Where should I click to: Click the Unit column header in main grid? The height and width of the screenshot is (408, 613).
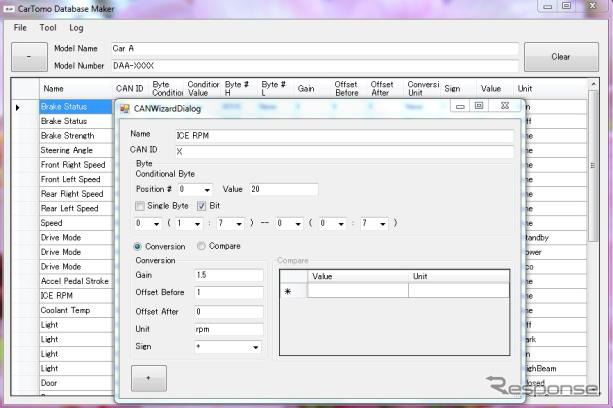[550, 89]
